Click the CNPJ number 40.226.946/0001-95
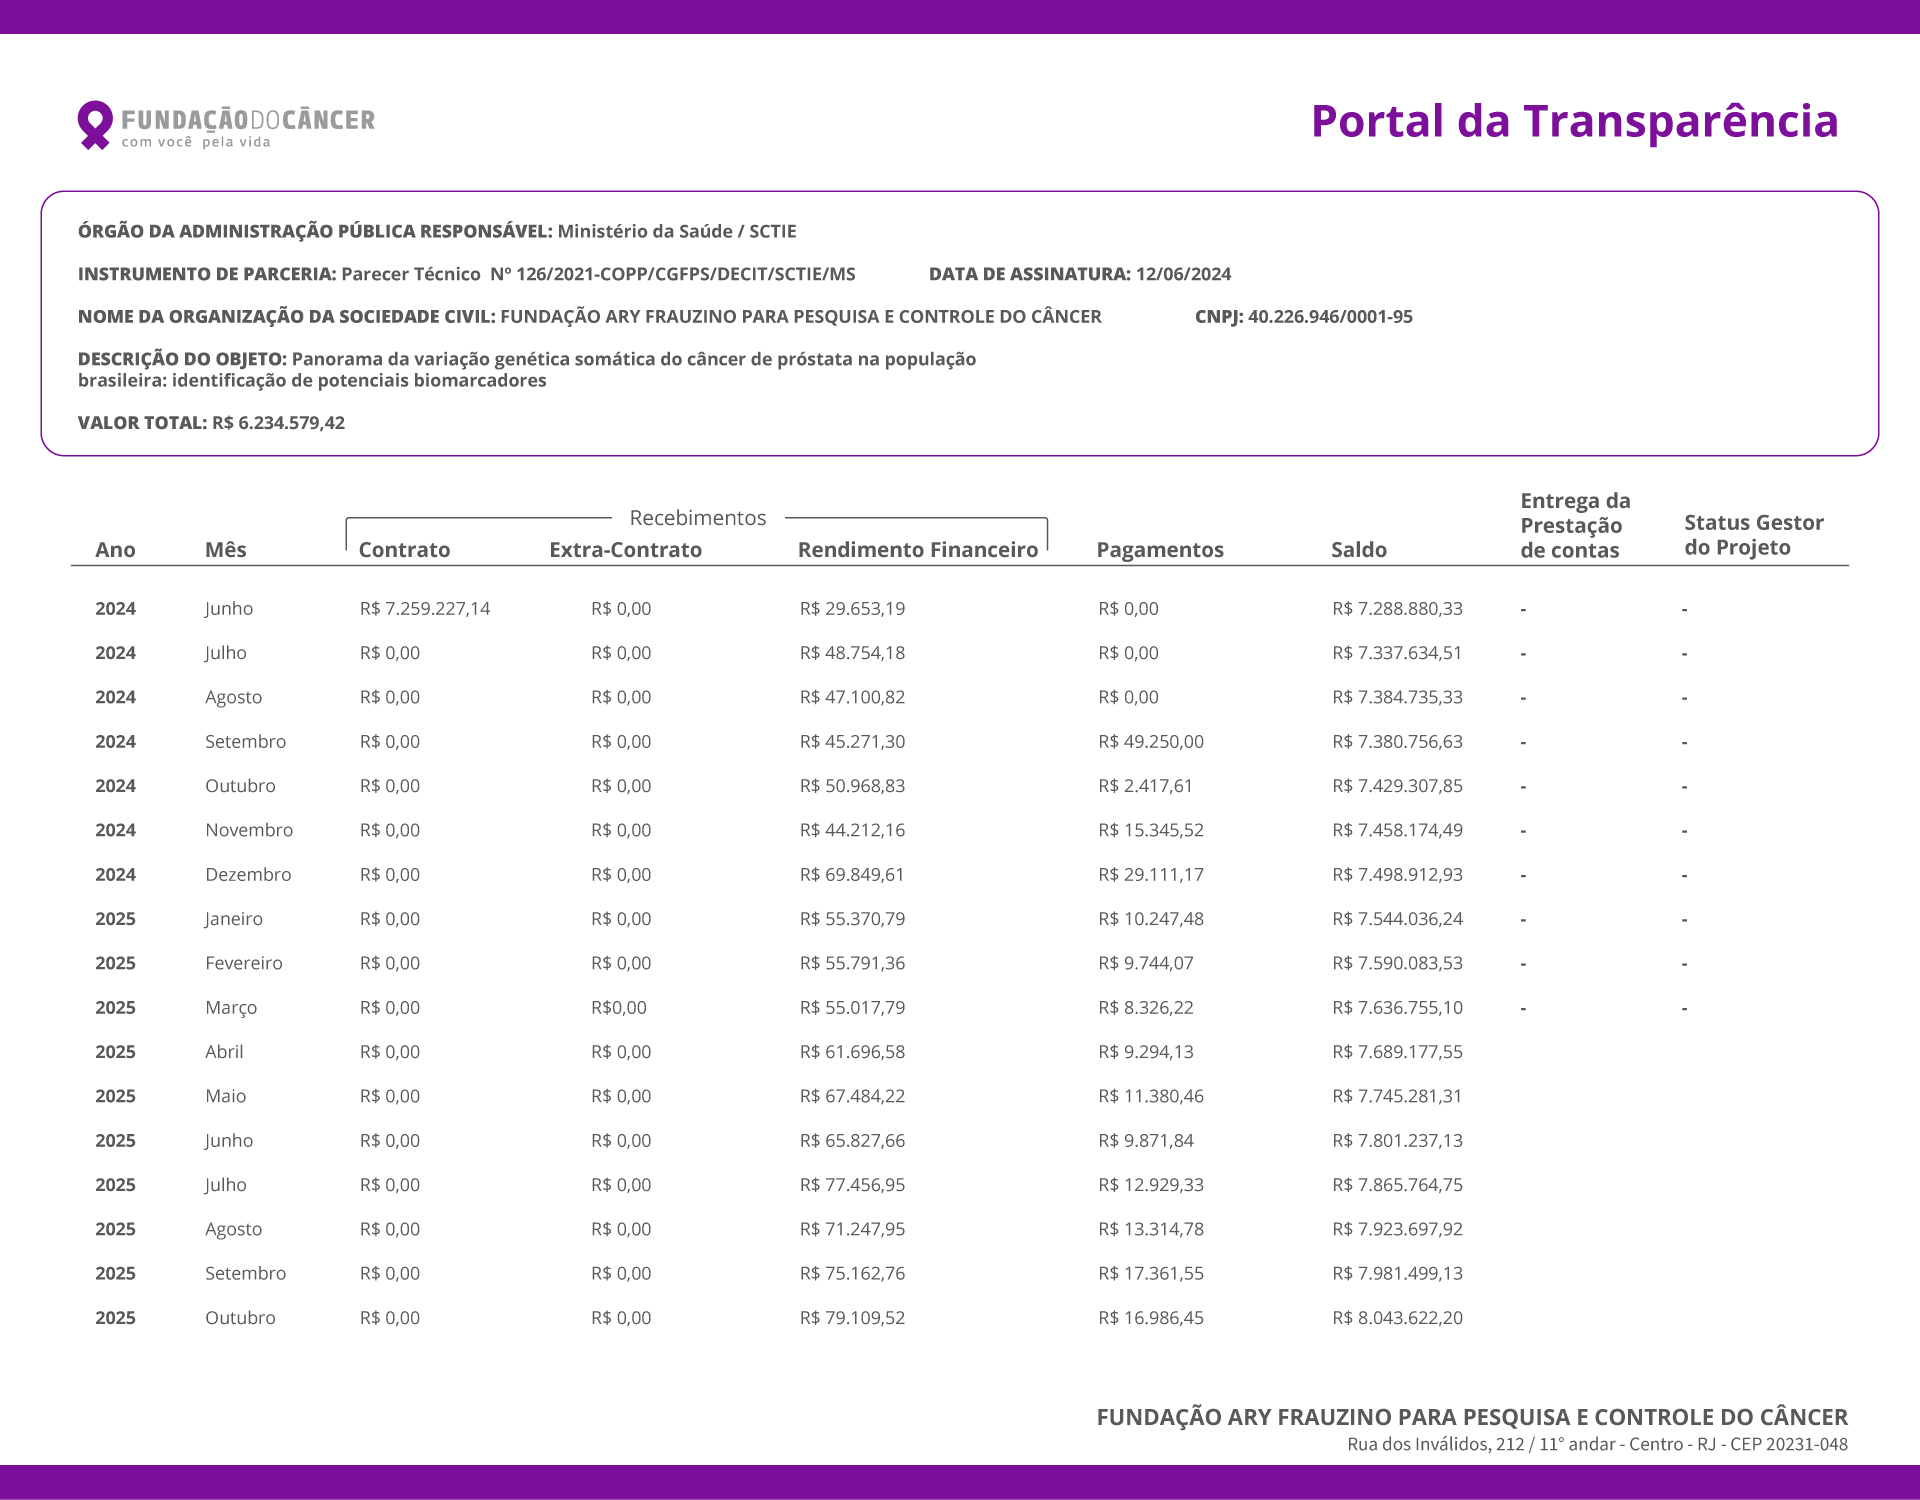Viewport: 1920px width, 1500px height. 1330,317
